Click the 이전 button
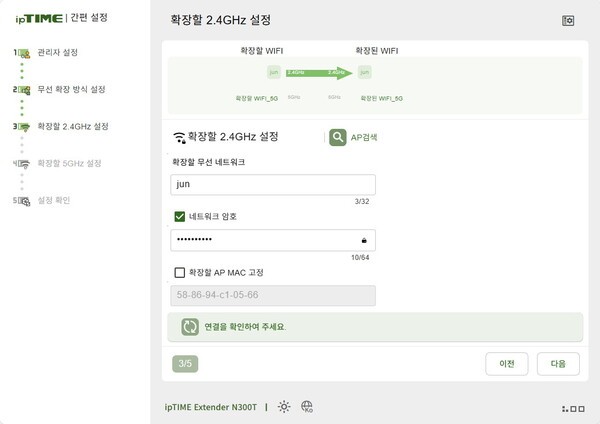 point(507,364)
